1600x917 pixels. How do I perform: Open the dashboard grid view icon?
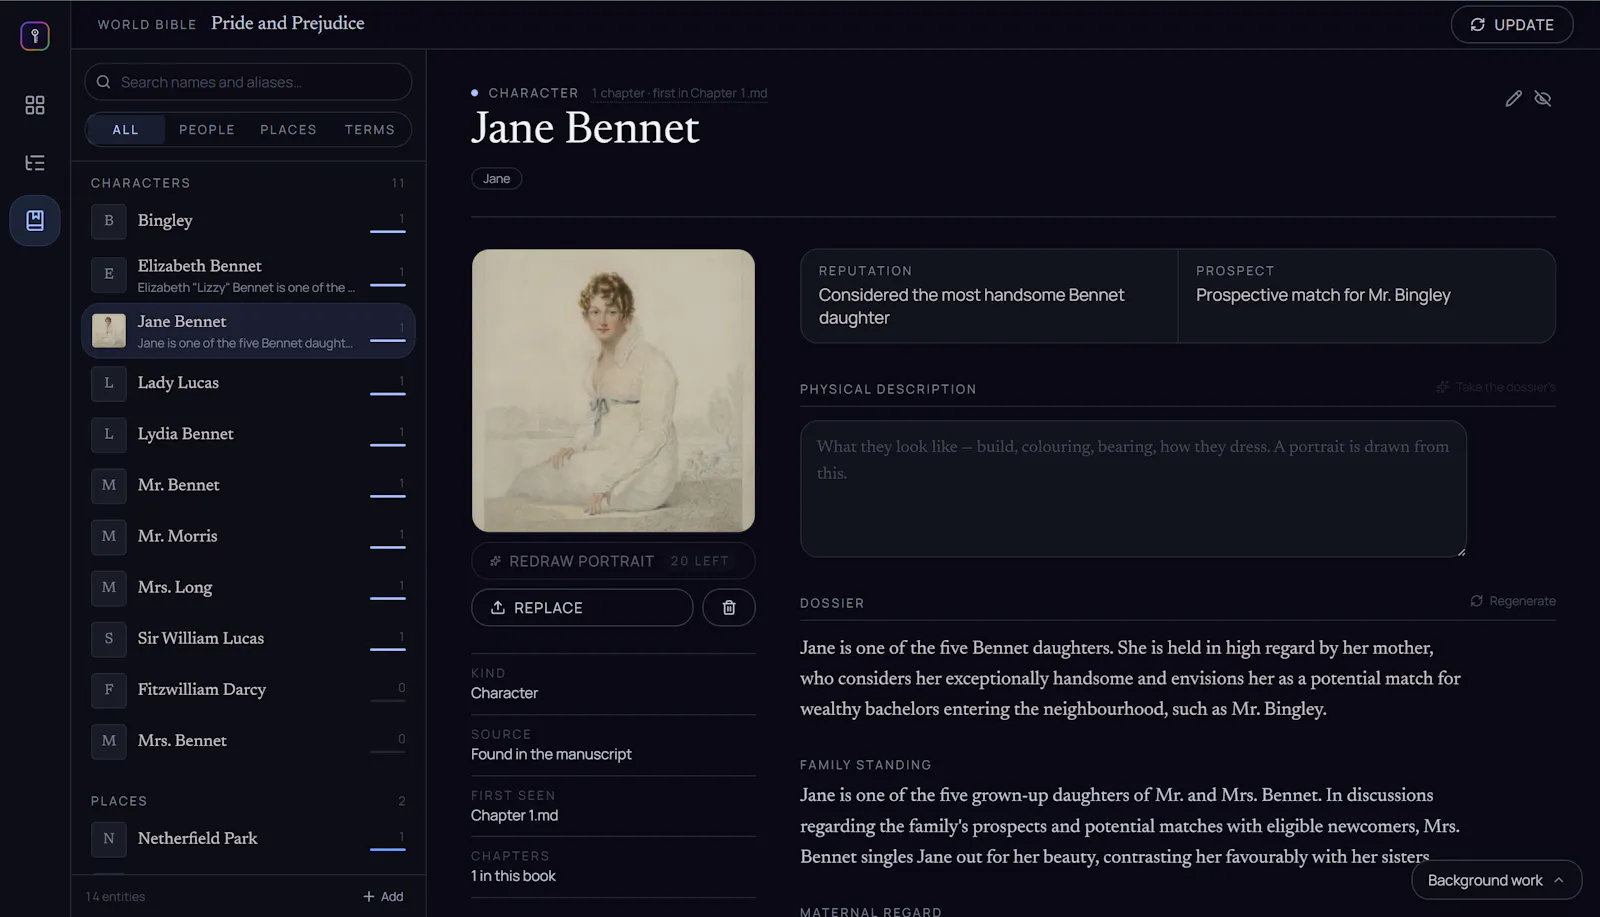(x=35, y=105)
